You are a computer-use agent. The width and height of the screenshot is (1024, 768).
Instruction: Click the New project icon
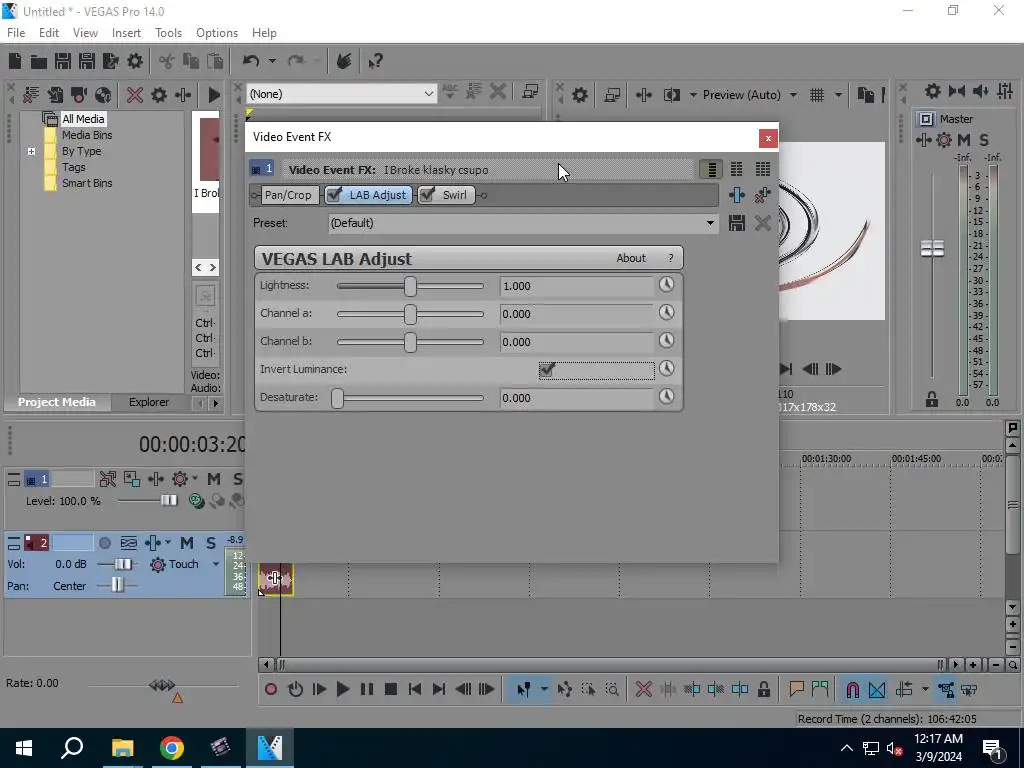click(x=15, y=61)
